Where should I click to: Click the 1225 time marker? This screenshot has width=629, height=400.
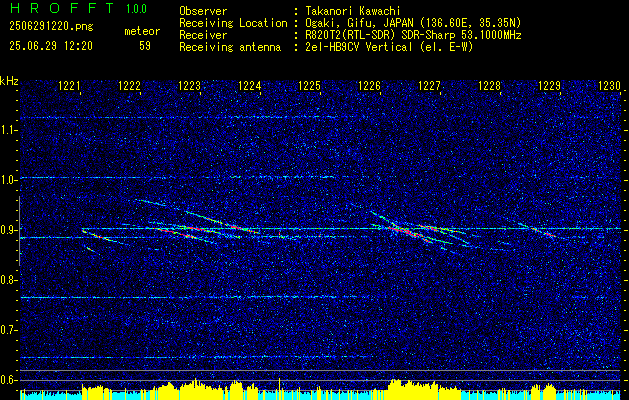coord(310,86)
